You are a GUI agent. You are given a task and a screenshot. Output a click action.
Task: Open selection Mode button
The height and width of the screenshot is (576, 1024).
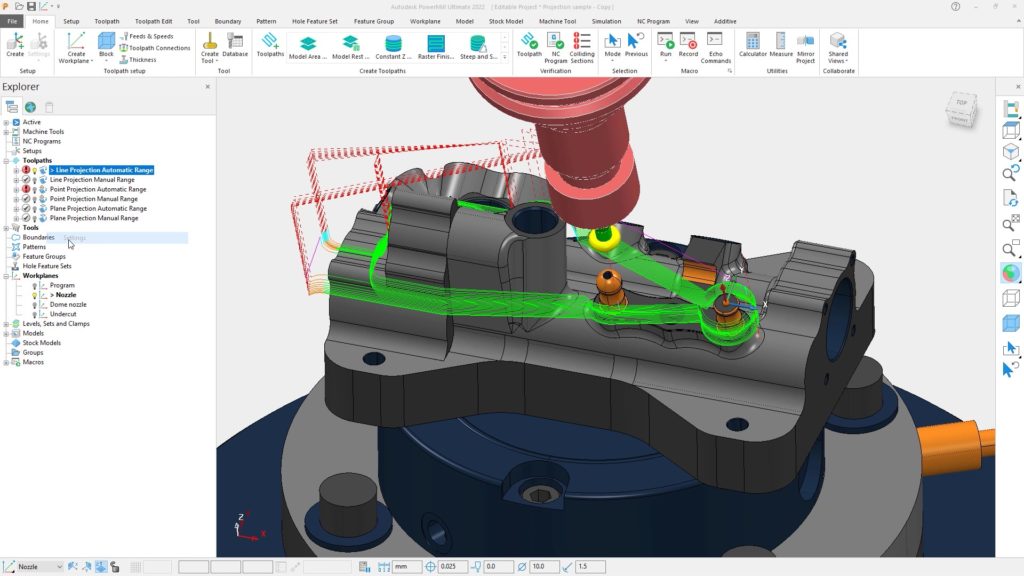click(612, 48)
